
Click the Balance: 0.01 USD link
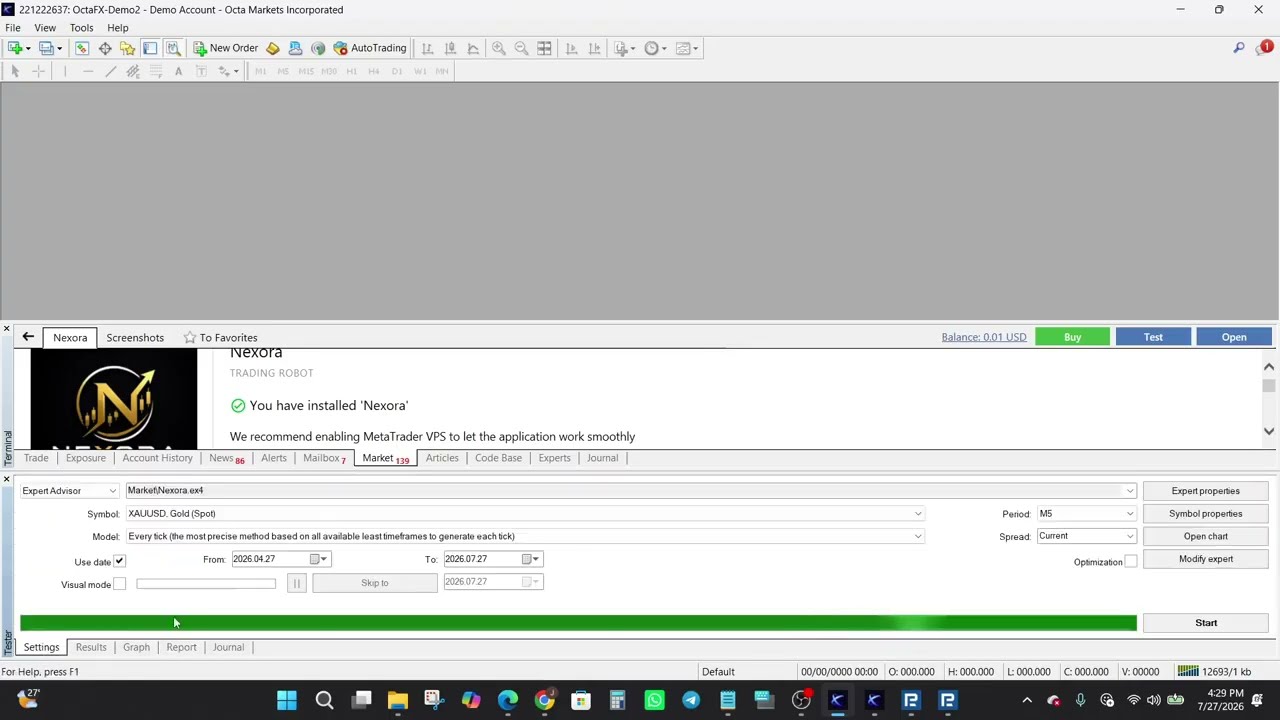tap(984, 337)
